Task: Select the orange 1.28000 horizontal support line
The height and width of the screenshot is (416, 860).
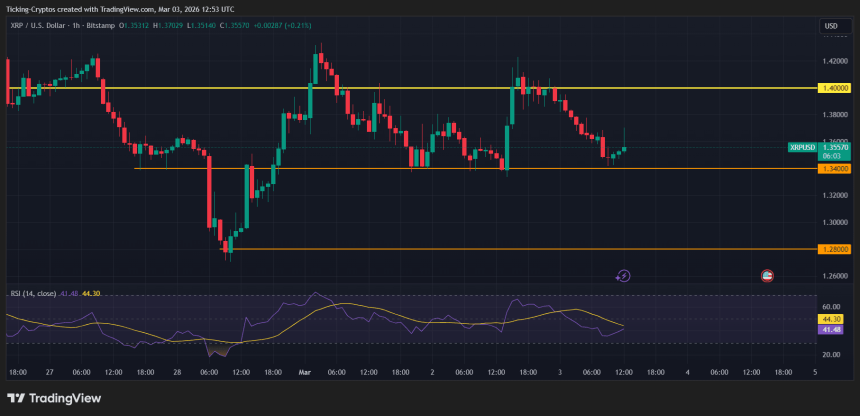Action: 500,249
